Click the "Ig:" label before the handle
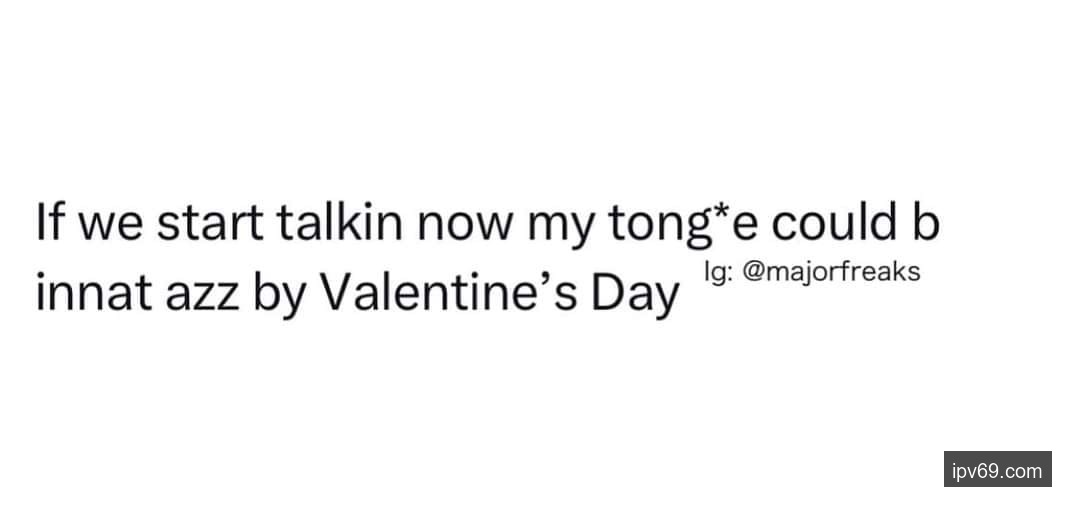1080x515 pixels. pyautogui.click(x=716, y=271)
